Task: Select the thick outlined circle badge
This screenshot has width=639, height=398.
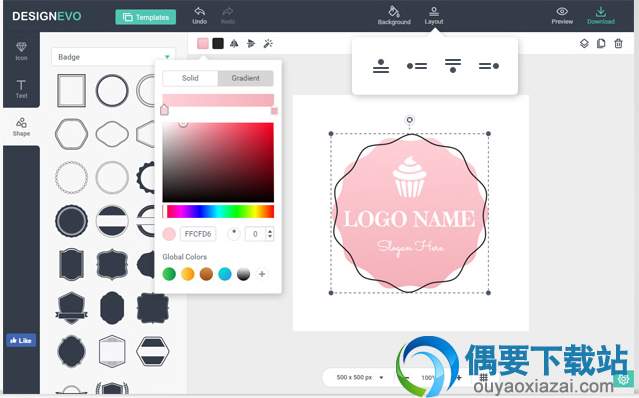Action: click(x=112, y=90)
